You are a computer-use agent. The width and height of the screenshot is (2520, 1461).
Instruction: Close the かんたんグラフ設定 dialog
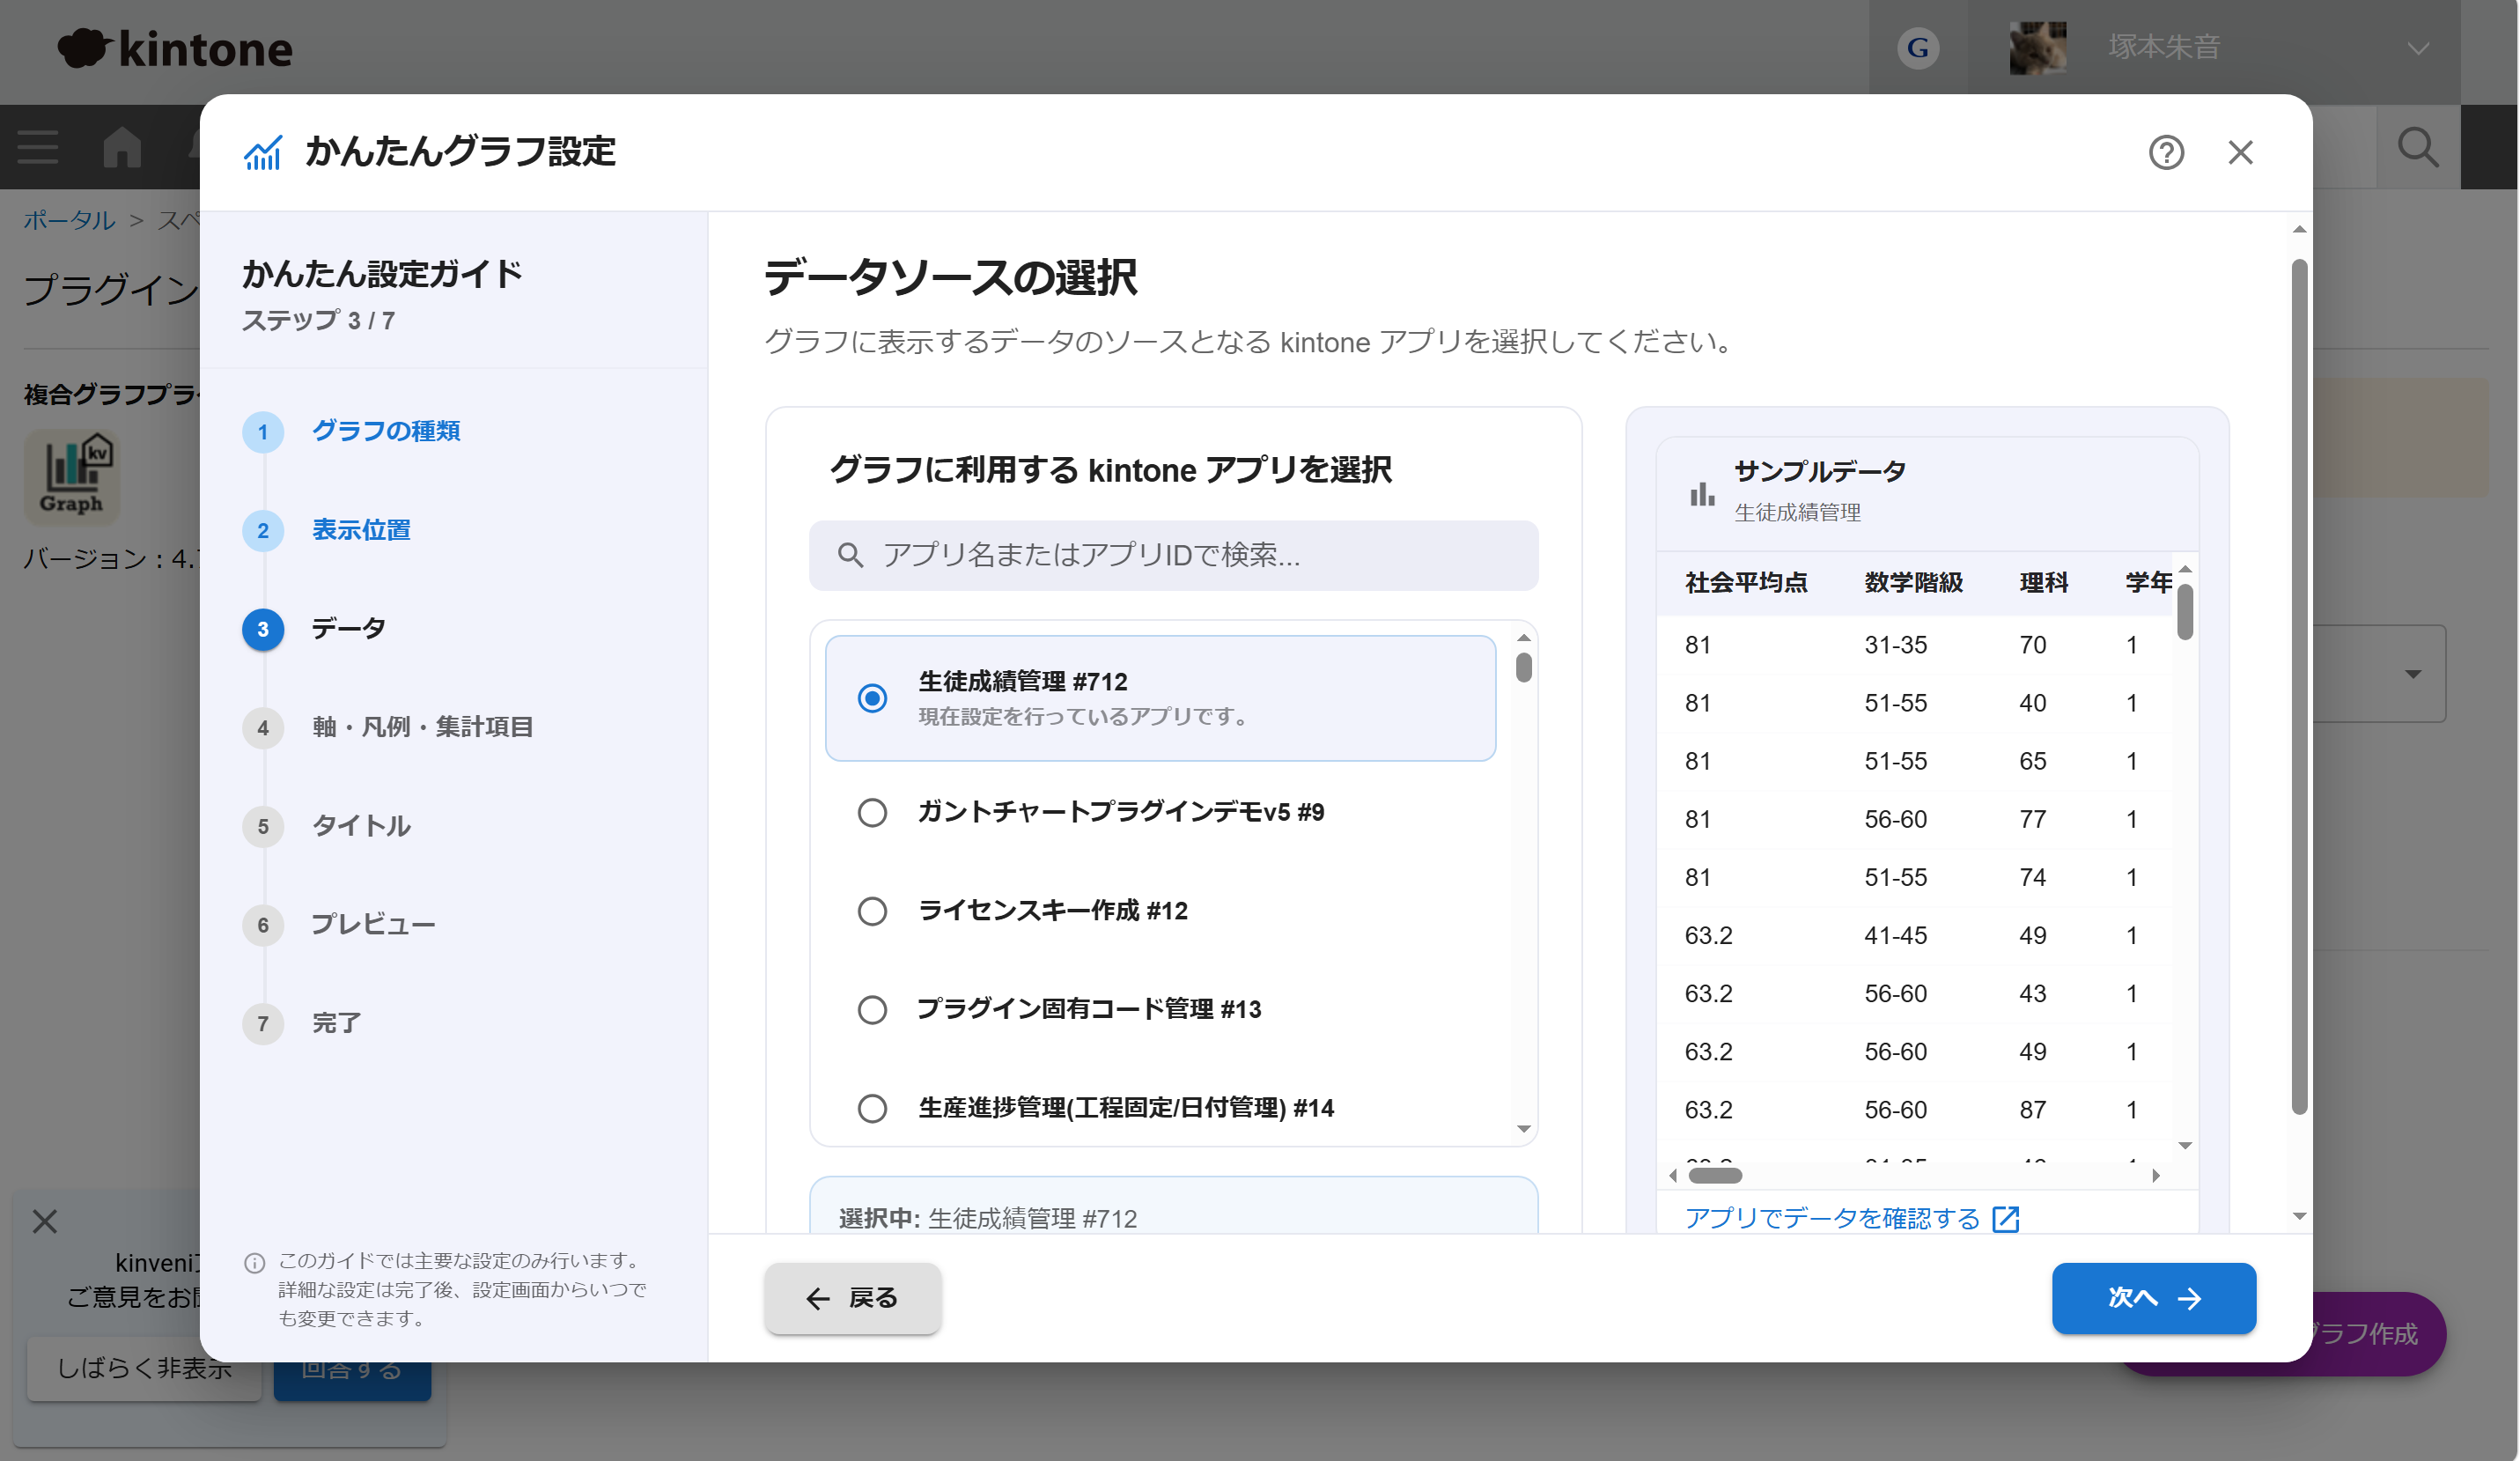2240,153
